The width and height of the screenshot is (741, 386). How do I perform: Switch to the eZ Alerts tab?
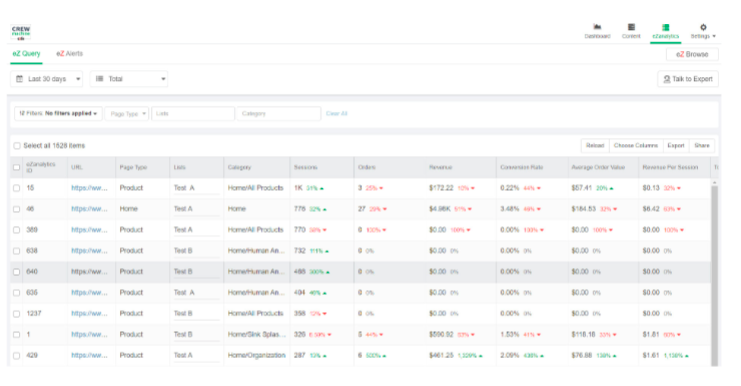point(69,54)
